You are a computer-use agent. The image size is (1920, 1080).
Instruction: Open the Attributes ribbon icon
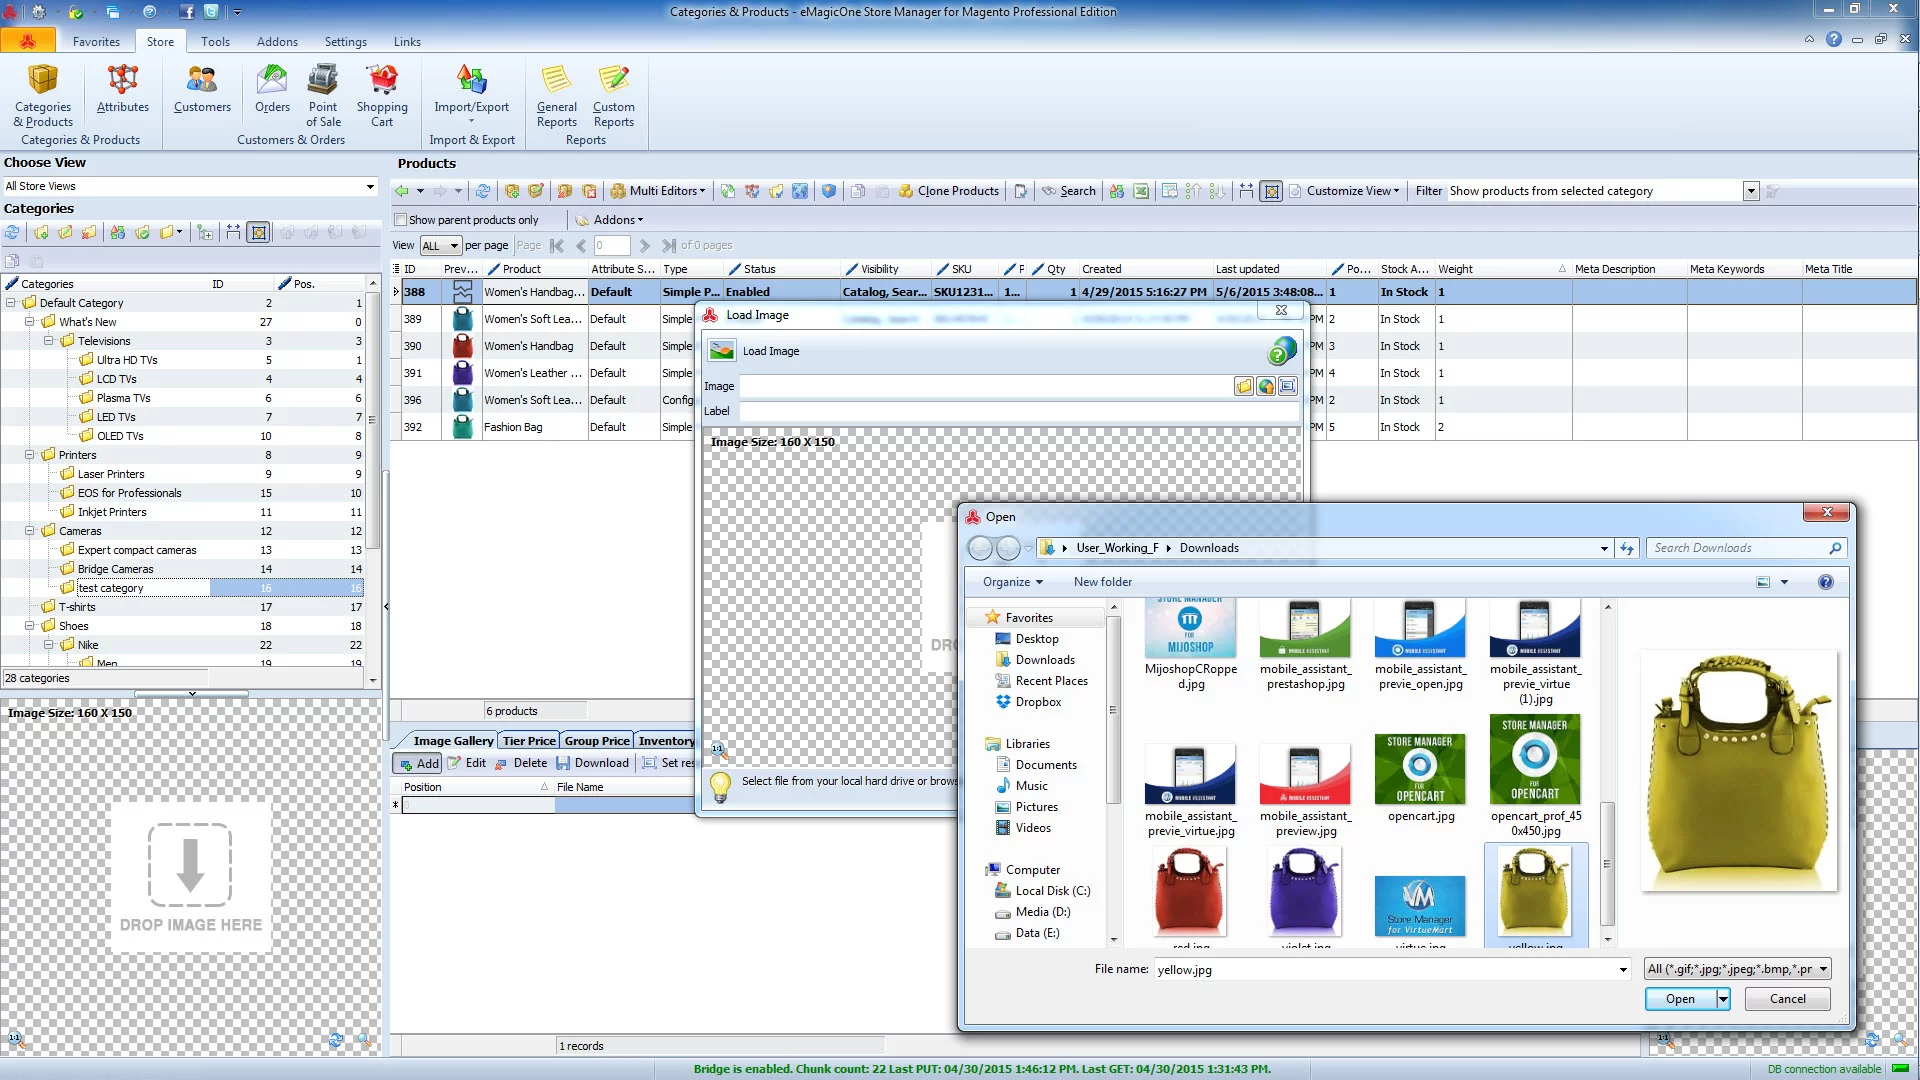tap(122, 88)
